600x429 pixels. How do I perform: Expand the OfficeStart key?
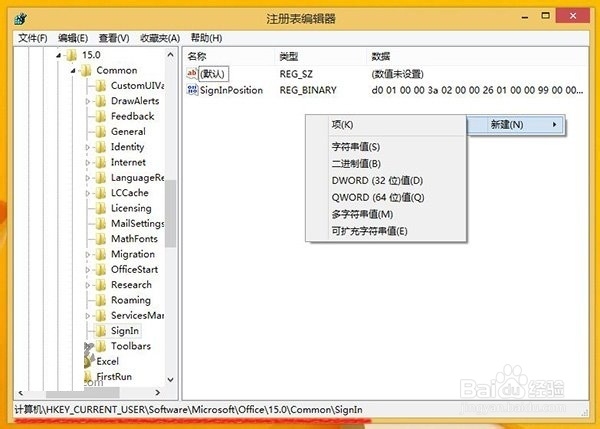click(x=88, y=270)
